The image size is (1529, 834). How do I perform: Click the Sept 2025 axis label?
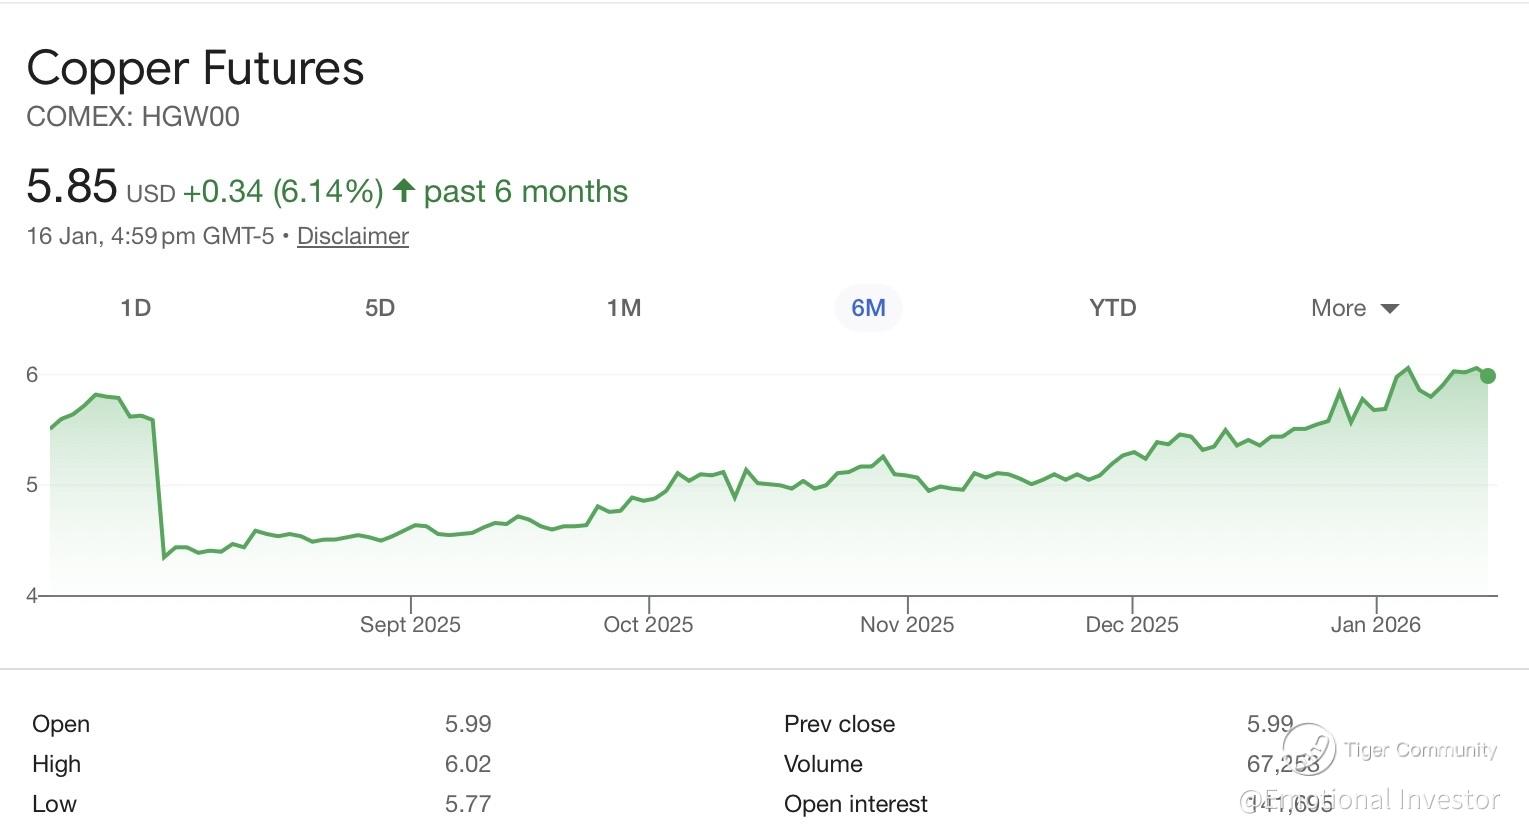point(410,625)
